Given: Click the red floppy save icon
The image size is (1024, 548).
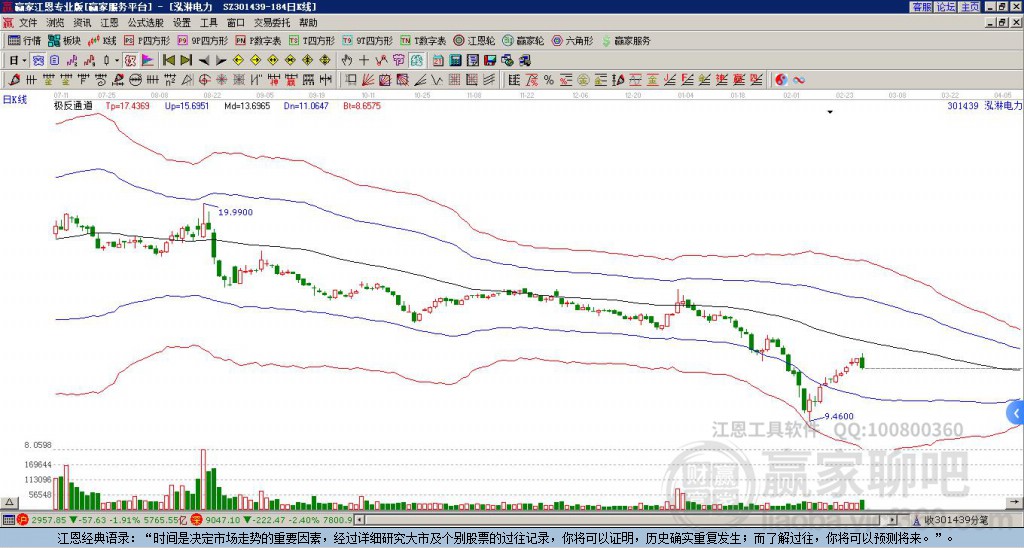Looking at the screenshot, I should click(x=490, y=61).
